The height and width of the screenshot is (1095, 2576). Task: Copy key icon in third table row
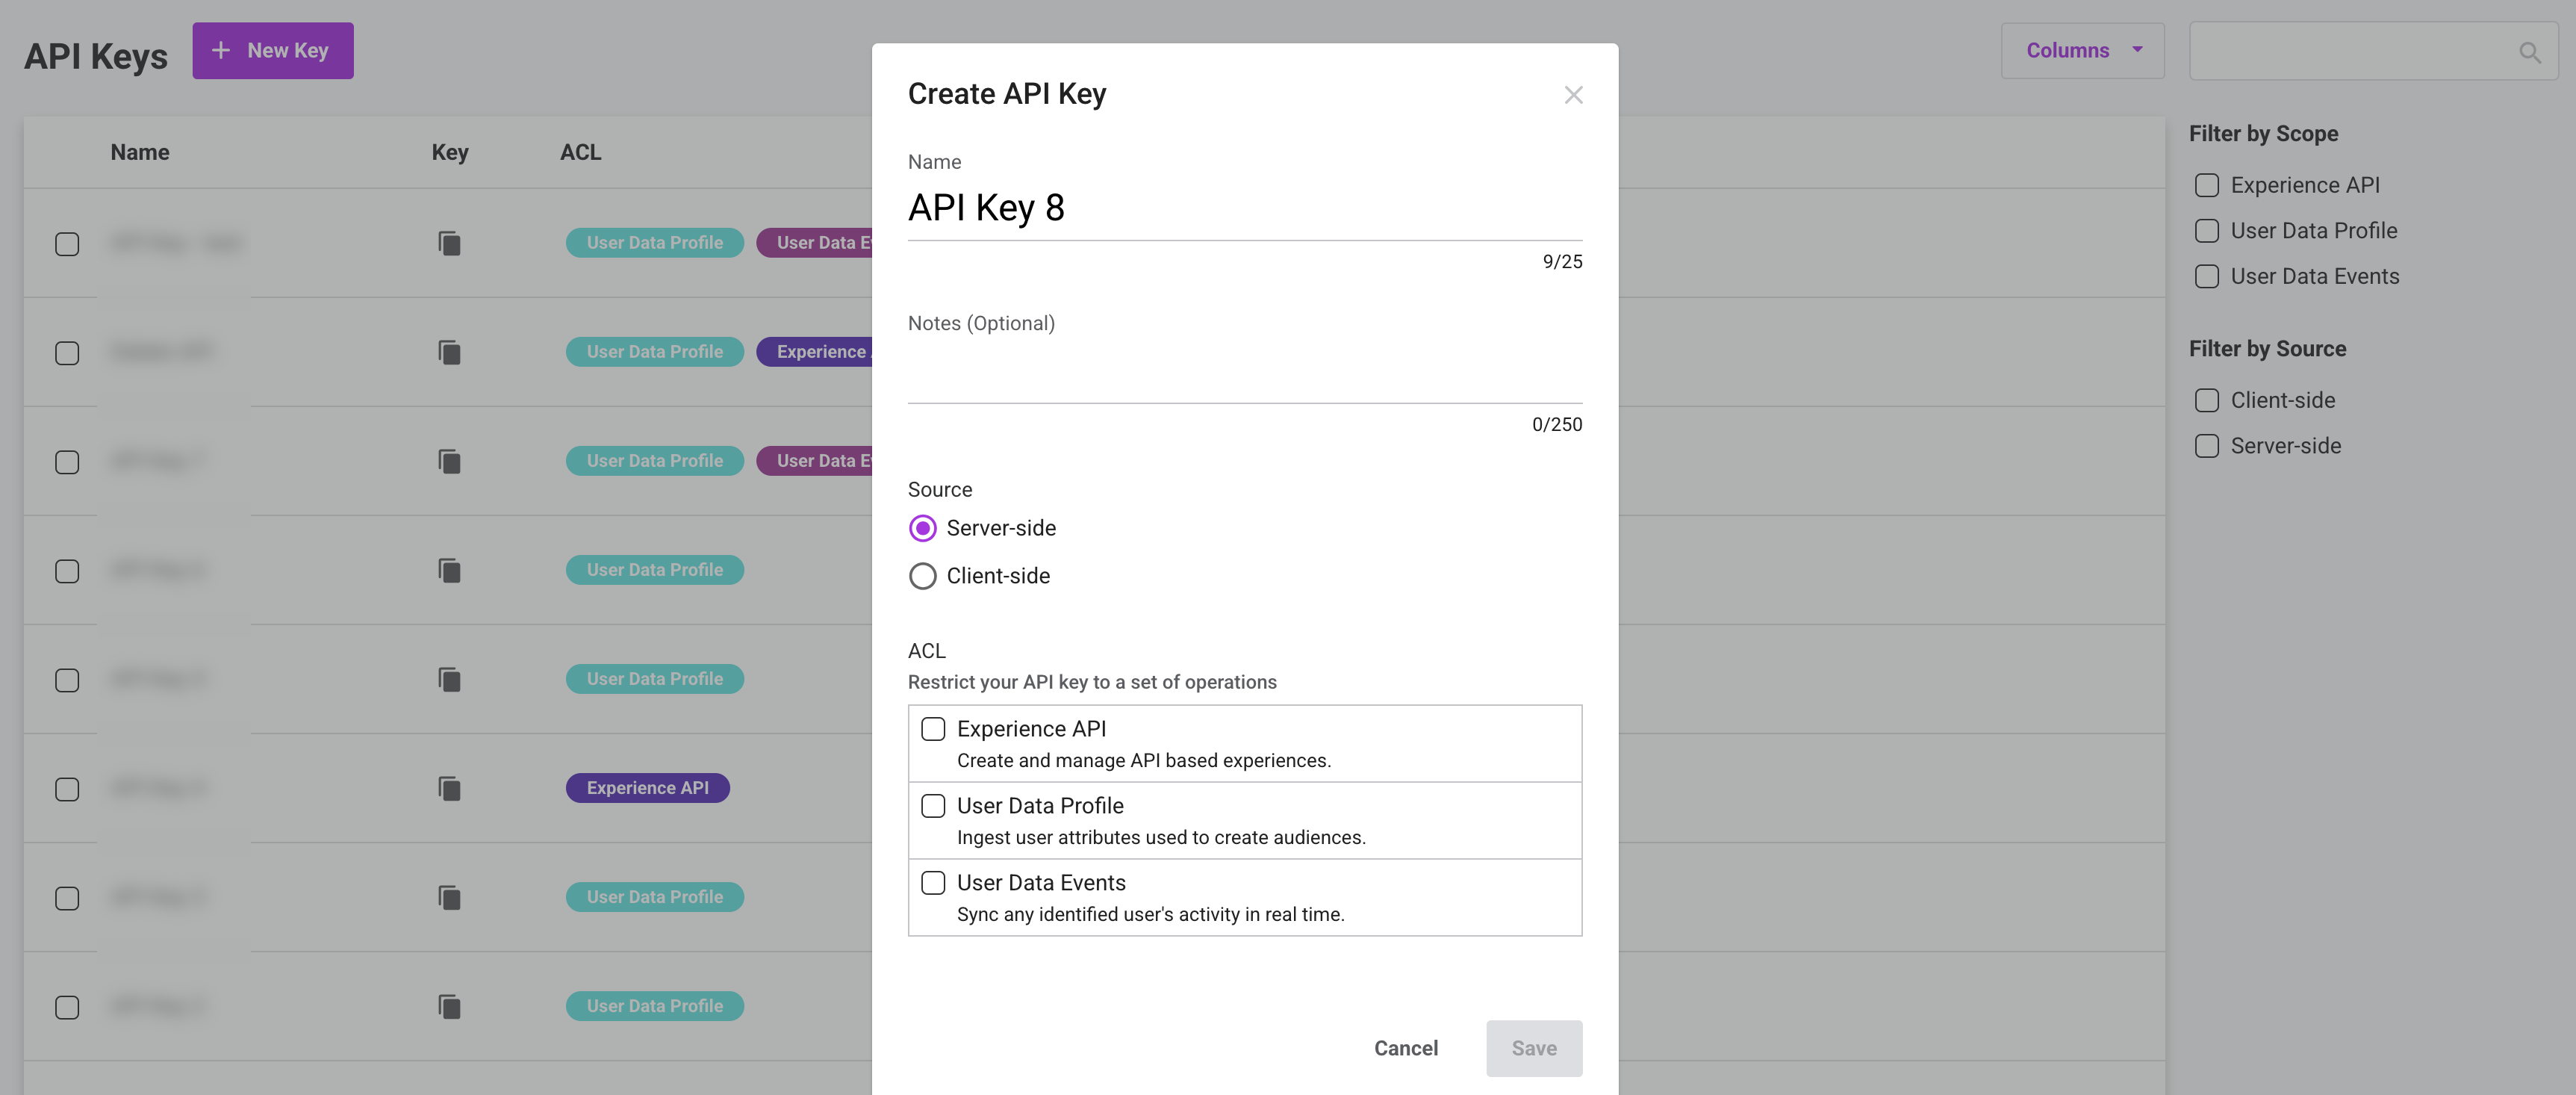pyautogui.click(x=449, y=461)
